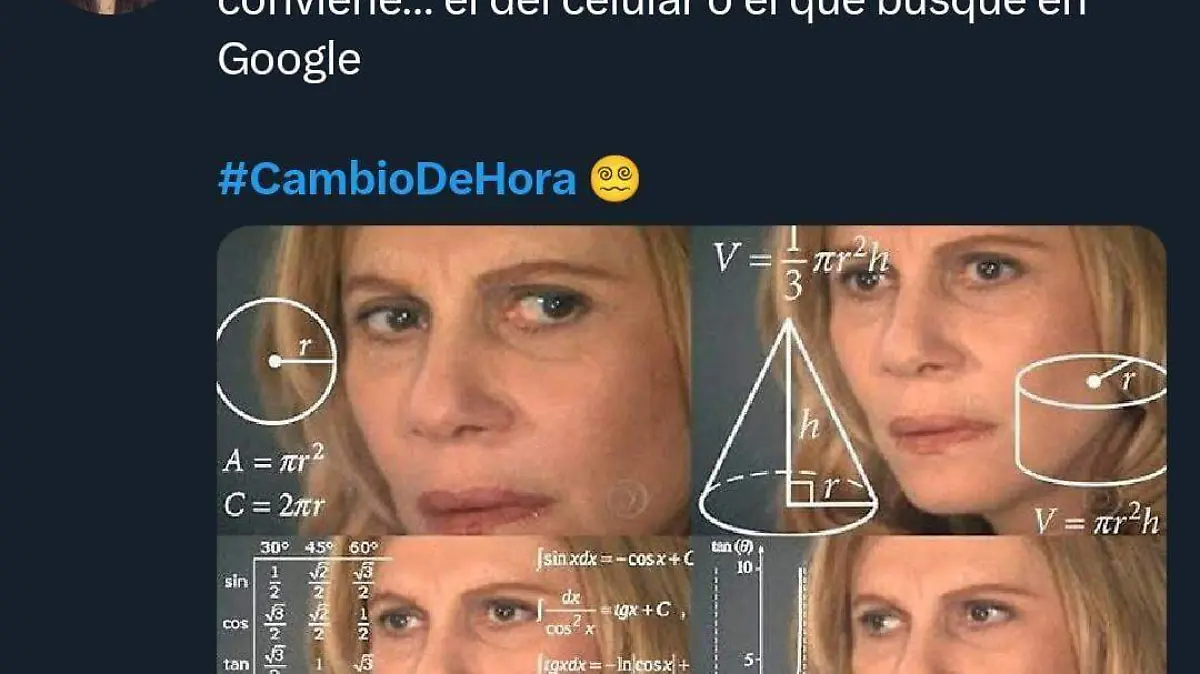This screenshot has height=674, width=1200.
Task: Click the ∫sin x dx integral formula
Action: click(613, 558)
